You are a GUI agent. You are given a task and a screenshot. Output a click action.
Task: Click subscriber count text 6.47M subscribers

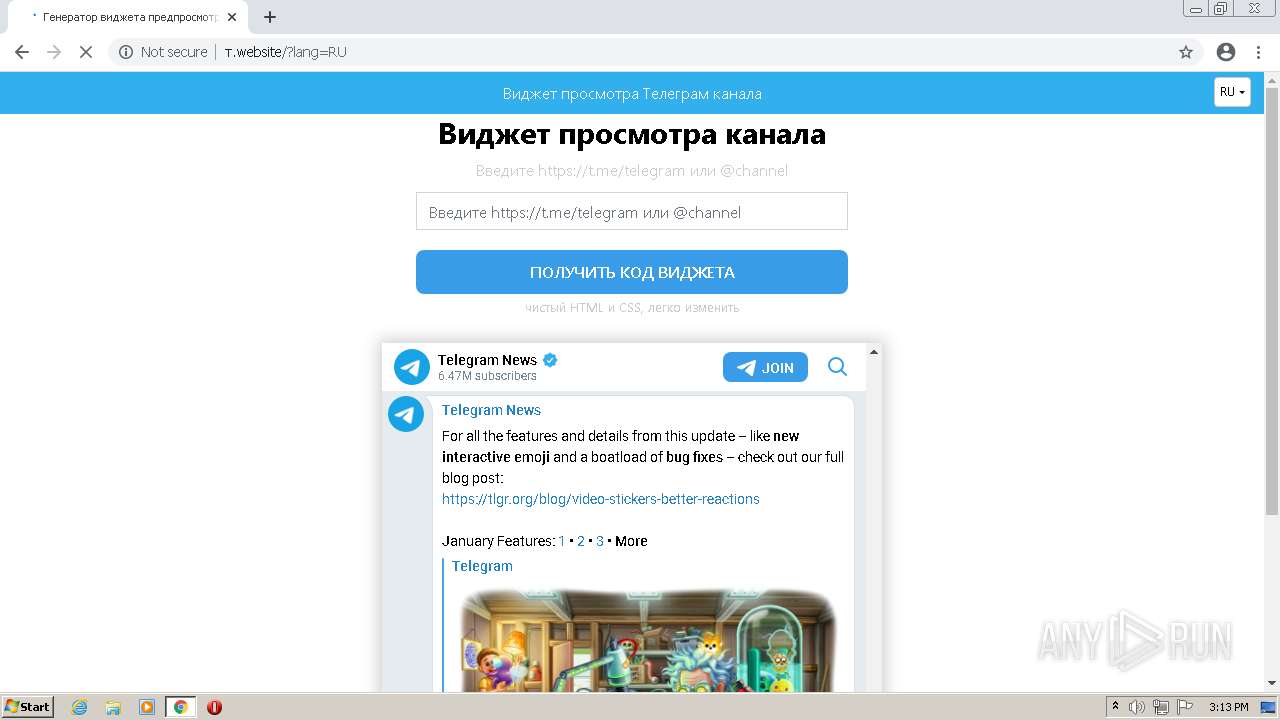pos(487,376)
